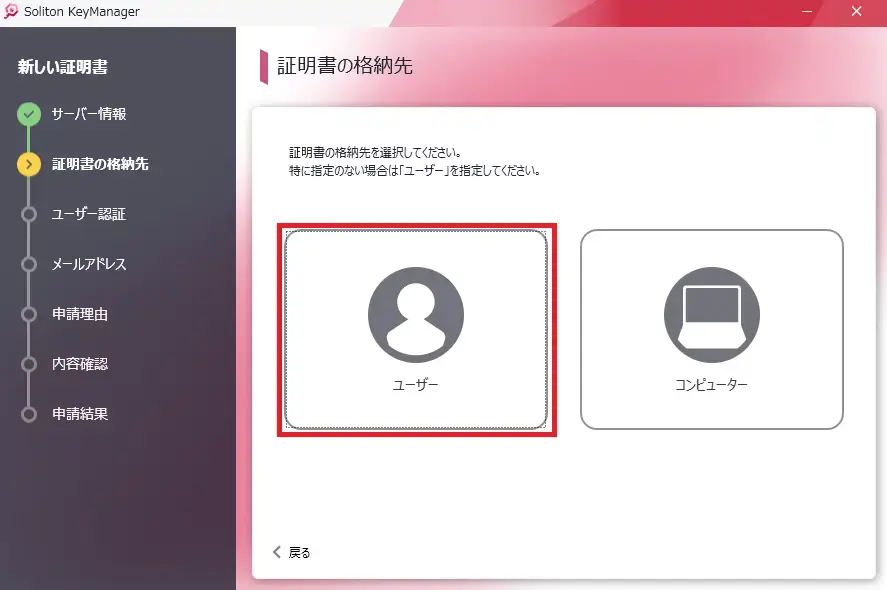Open the ユーザー認証 step label
This screenshot has height=590, width=887.
(x=89, y=214)
